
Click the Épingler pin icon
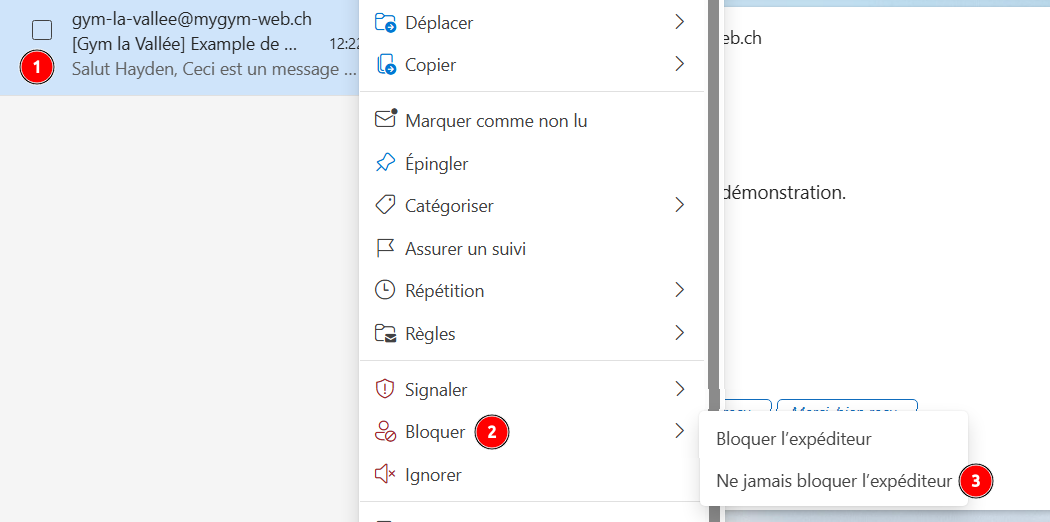click(x=385, y=163)
